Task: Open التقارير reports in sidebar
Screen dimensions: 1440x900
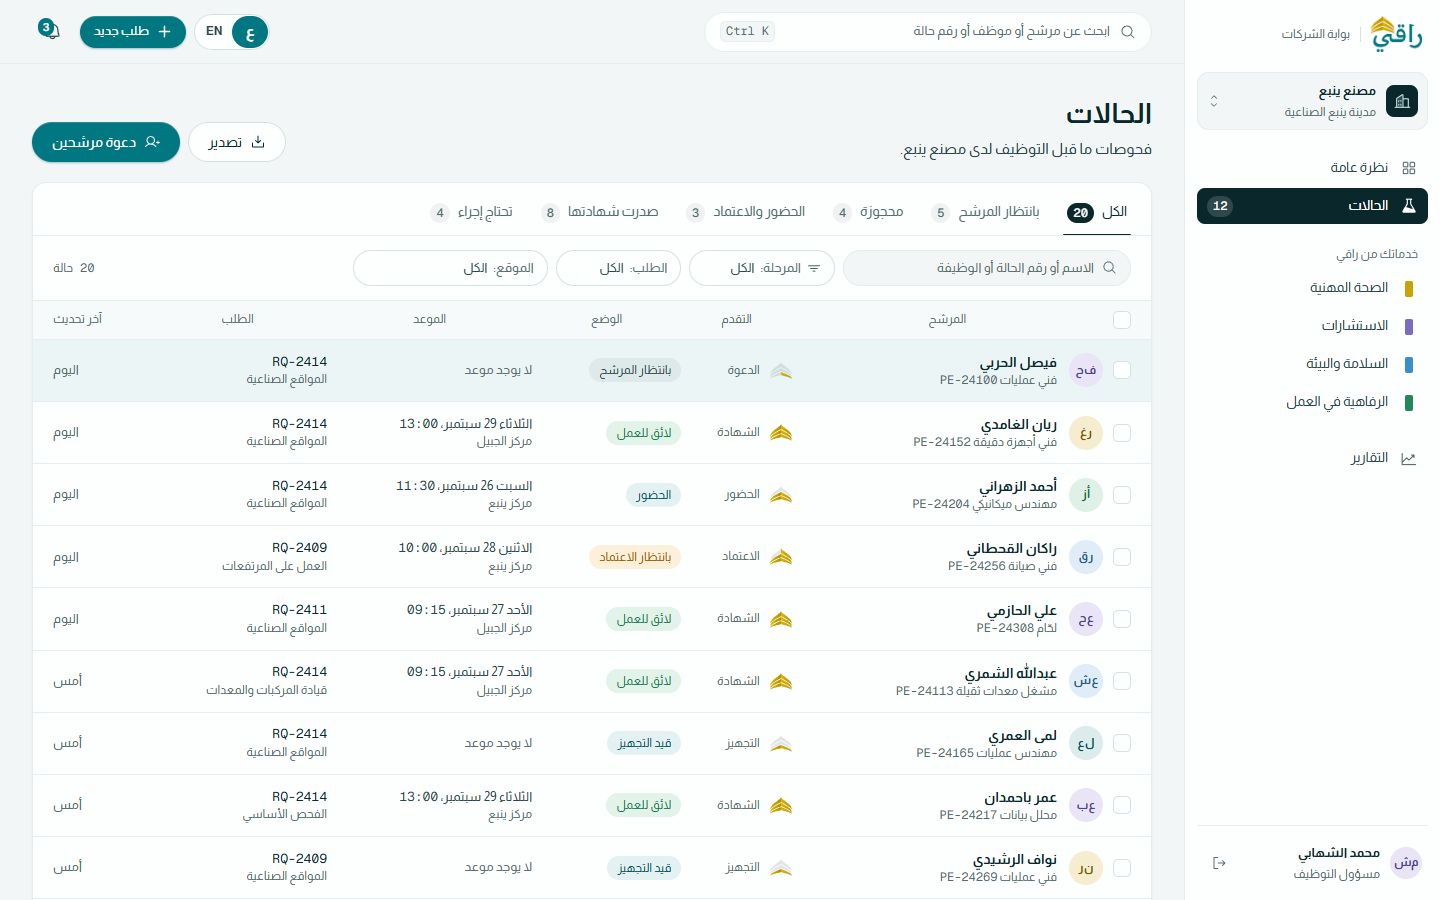Action: click(1312, 458)
